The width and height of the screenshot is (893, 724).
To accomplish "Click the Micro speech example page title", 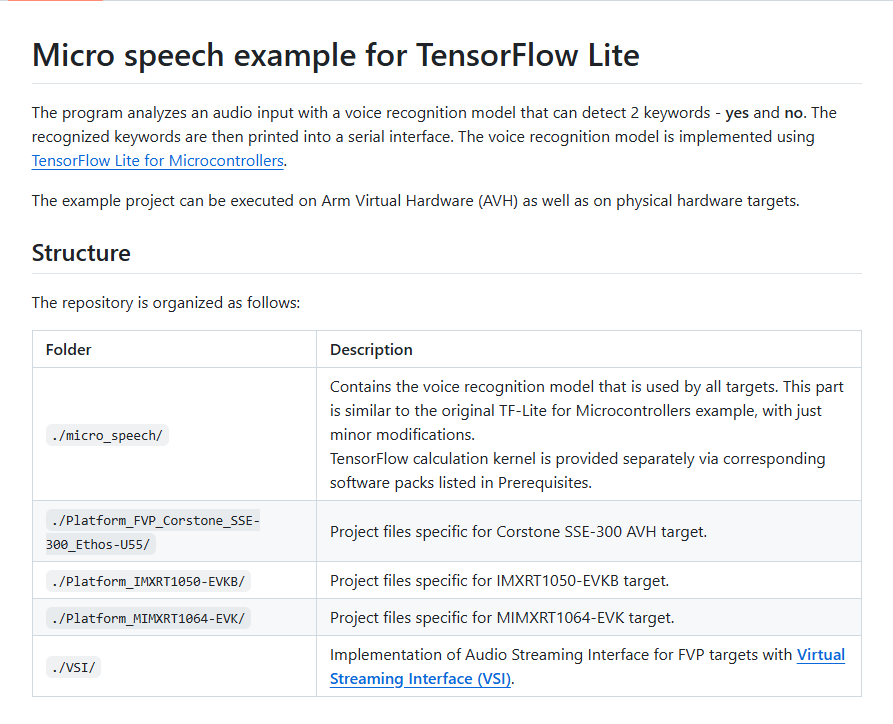I will point(335,55).
